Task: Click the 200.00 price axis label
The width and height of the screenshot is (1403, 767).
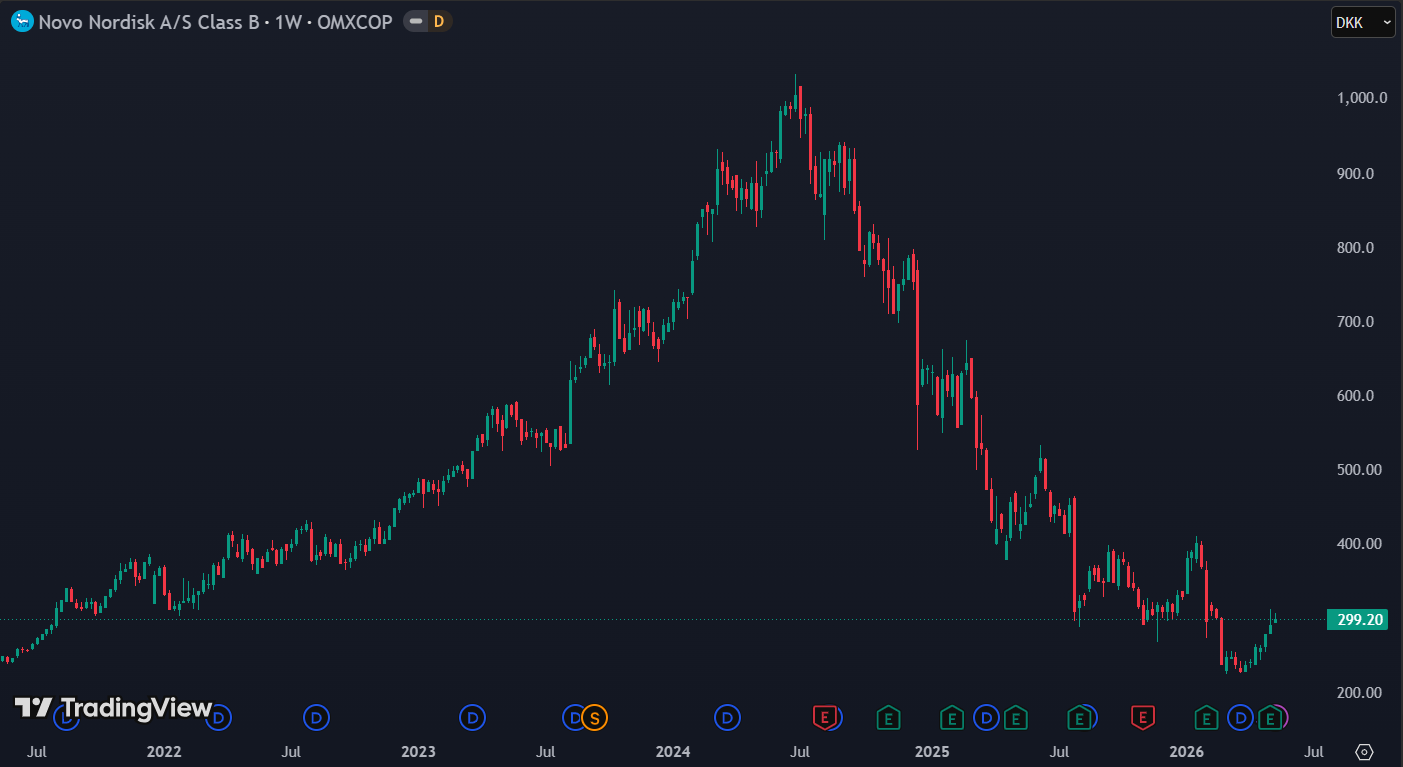Action: pos(1359,692)
